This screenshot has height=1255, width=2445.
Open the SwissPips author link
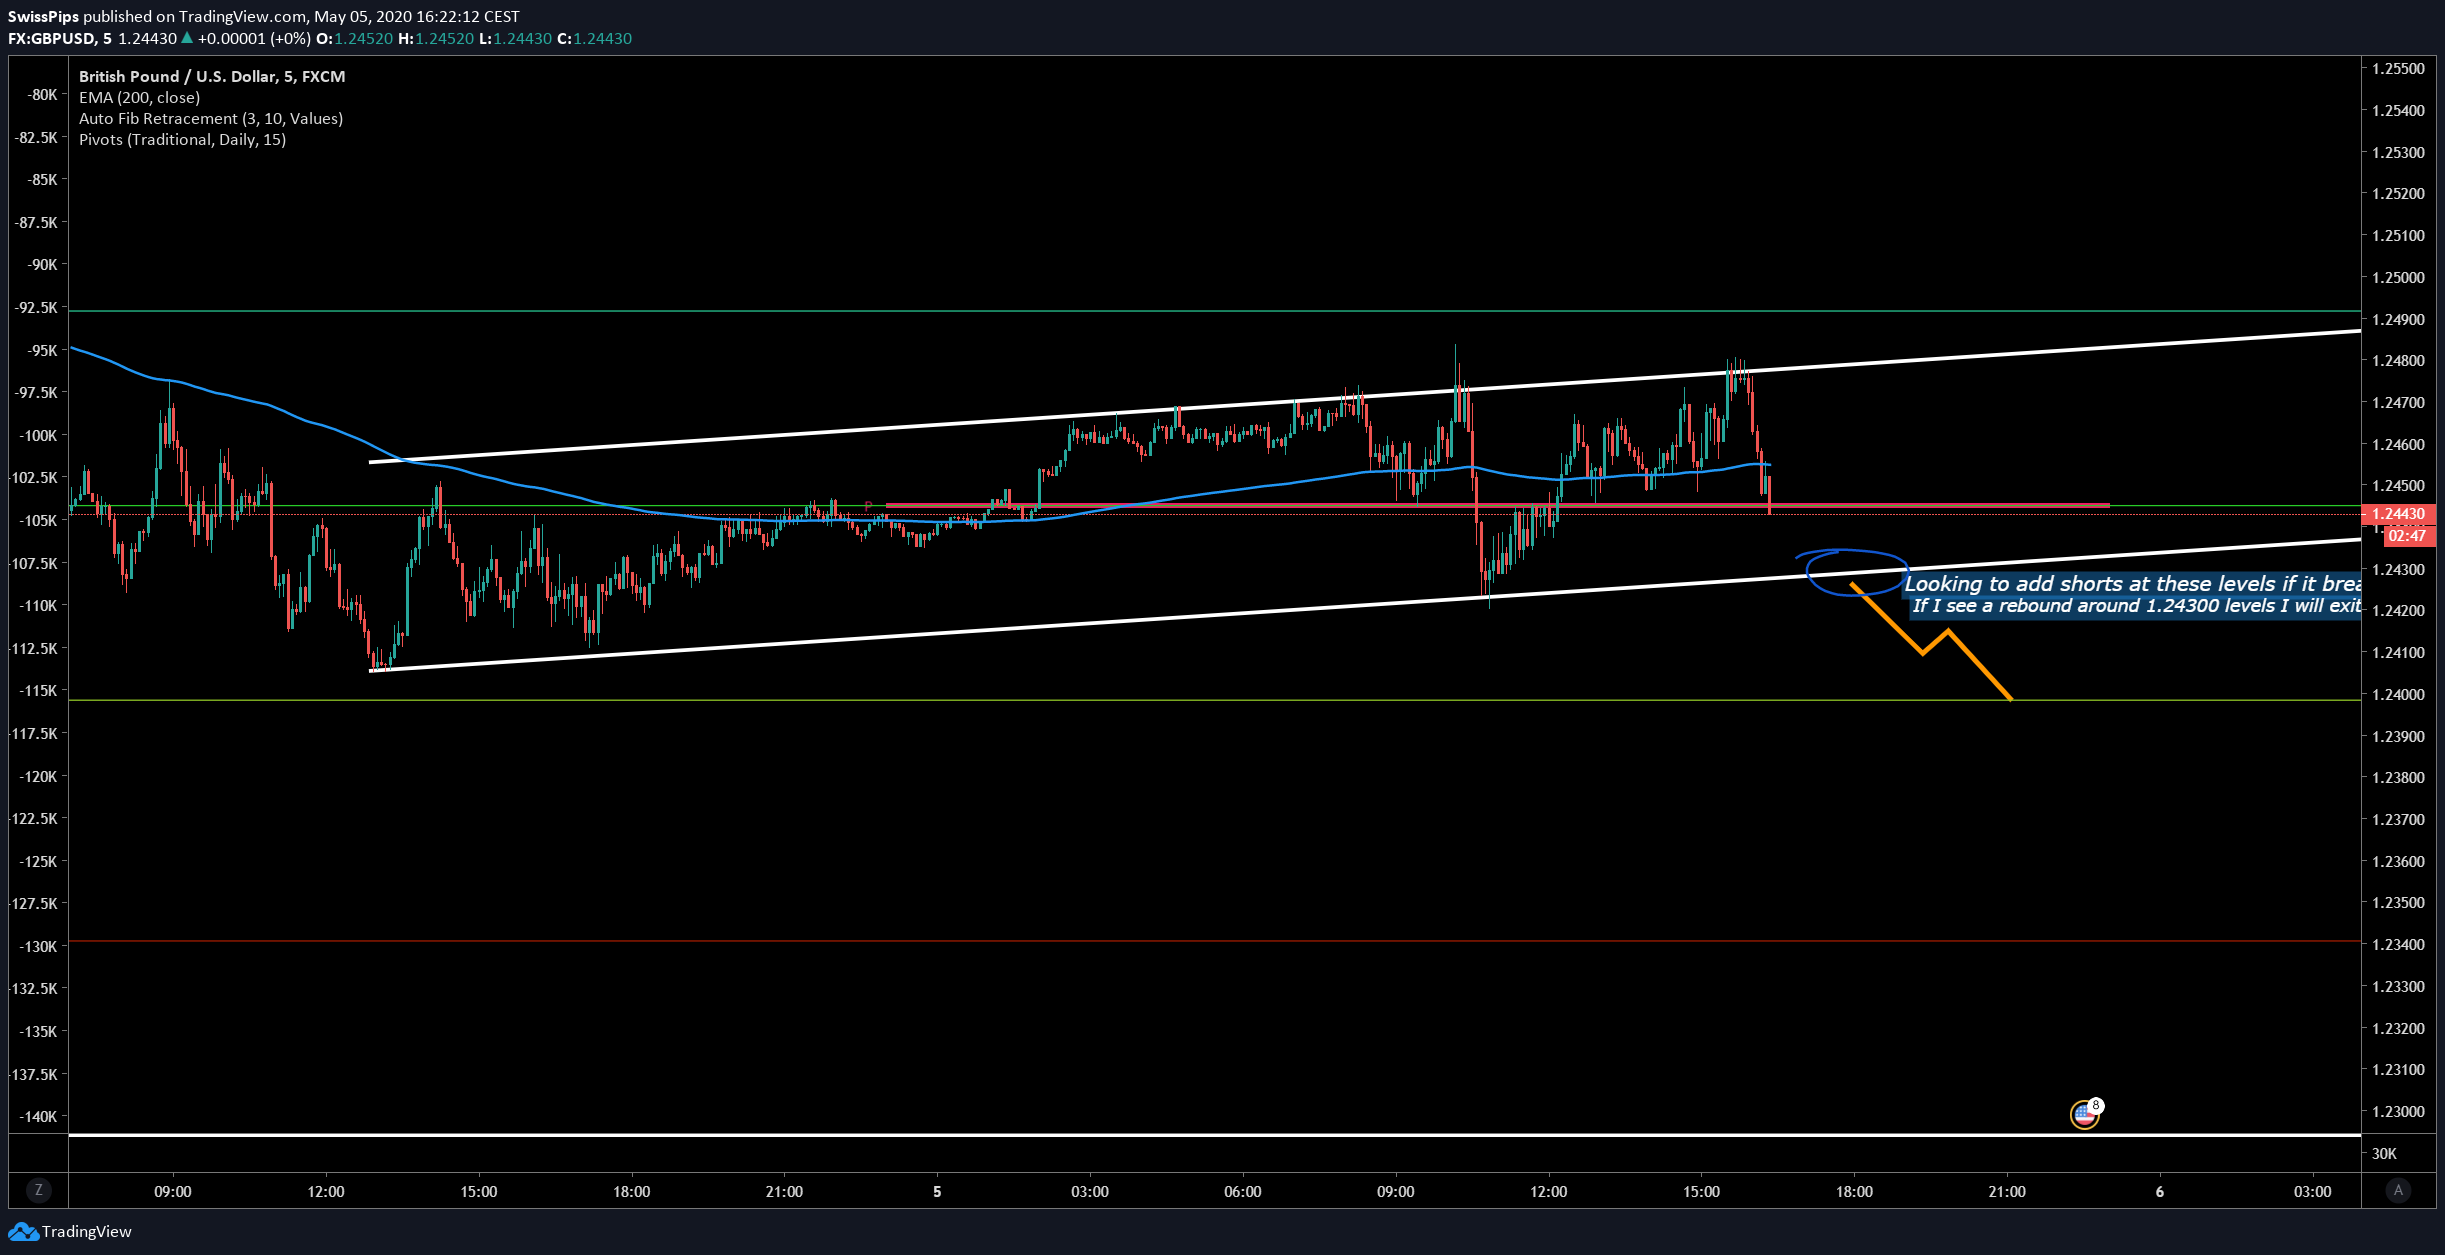tap(43, 16)
